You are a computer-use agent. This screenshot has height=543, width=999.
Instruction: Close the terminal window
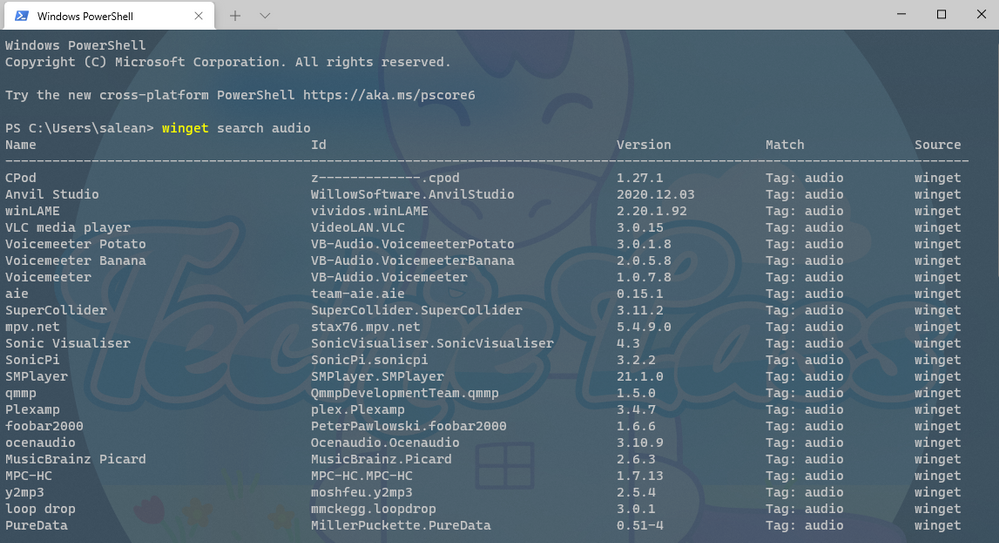tap(981, 14)
